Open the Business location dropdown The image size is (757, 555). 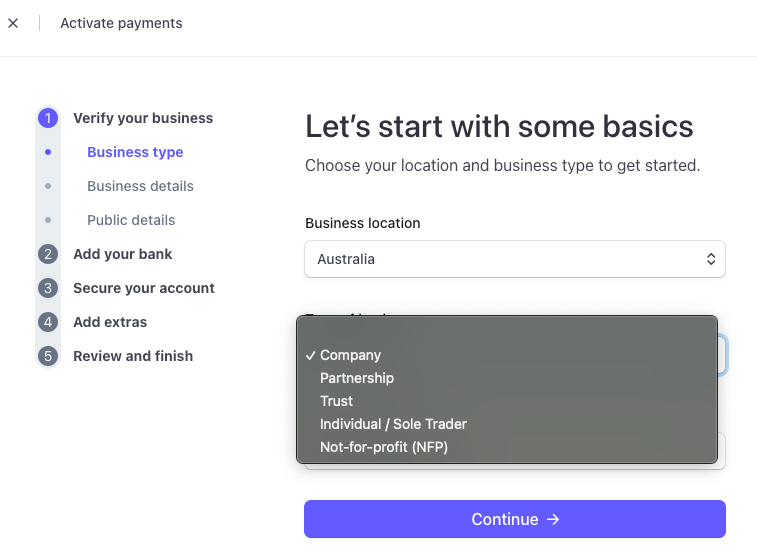click(514, 259)
